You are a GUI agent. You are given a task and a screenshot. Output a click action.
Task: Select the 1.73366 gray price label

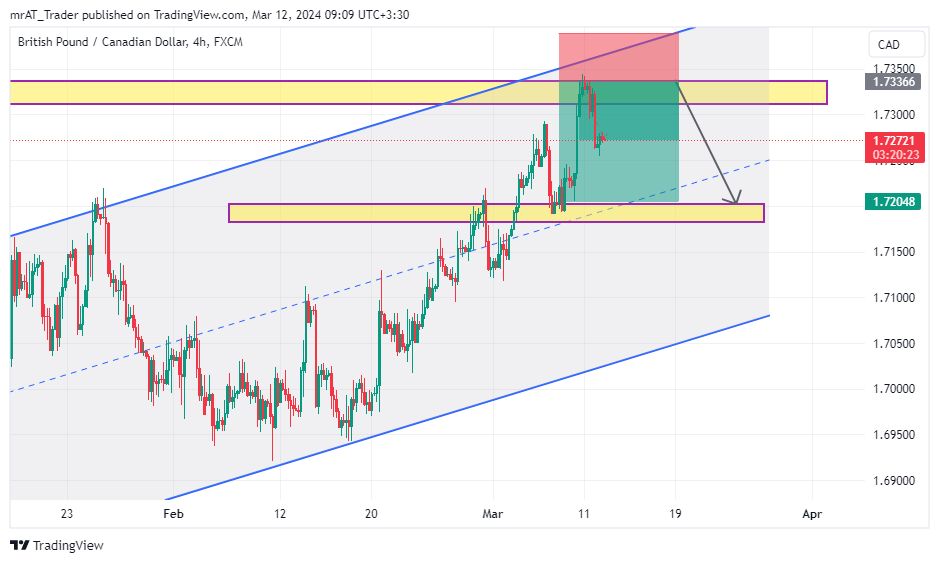[893, 81]
